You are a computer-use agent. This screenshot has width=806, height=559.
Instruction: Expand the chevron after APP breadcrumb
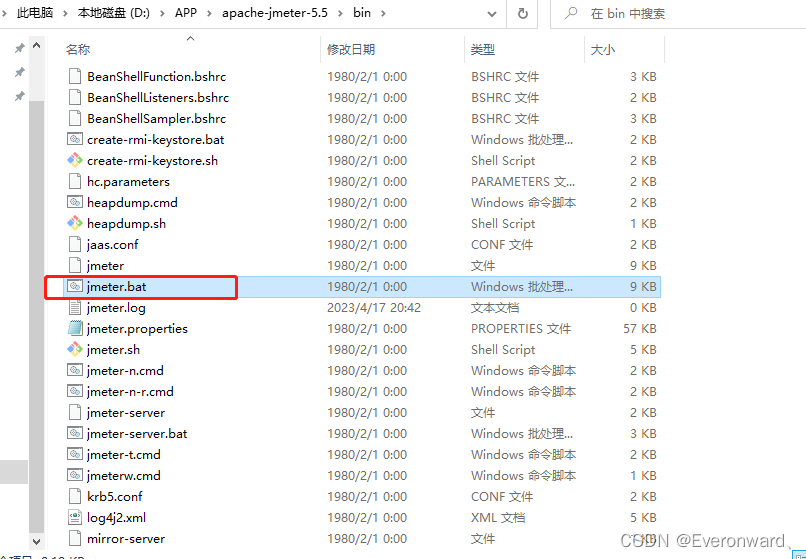click(x=209, y=13)
